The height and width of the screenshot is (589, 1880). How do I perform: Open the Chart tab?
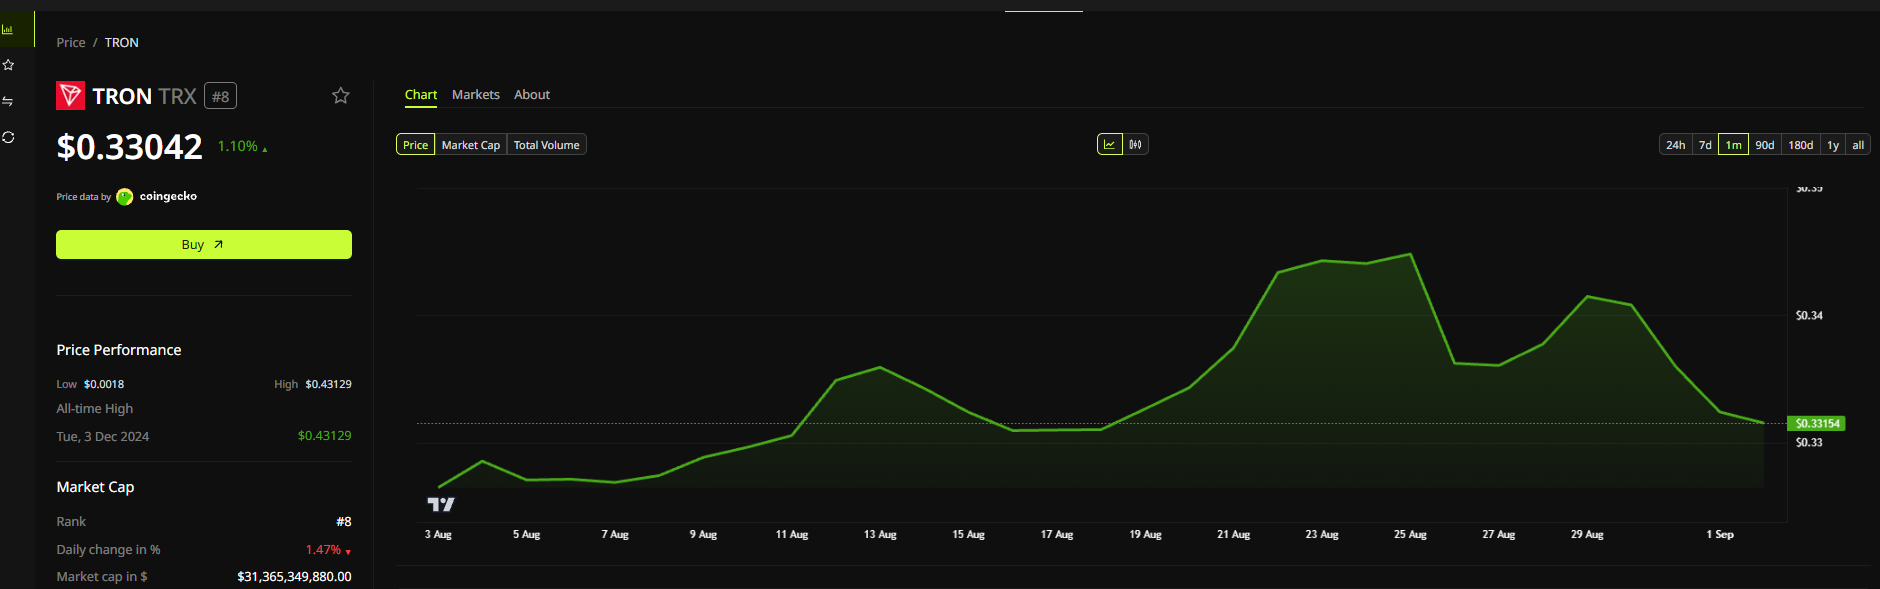pos(421,95)
